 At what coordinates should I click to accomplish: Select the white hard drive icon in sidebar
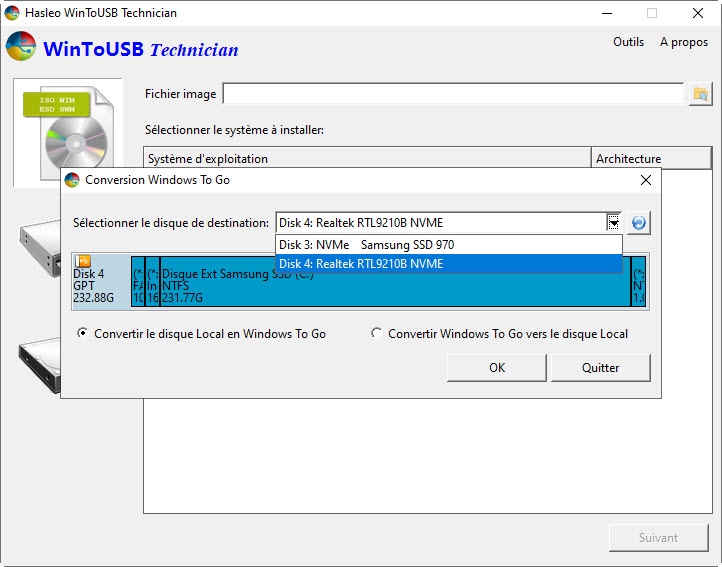[x=40, y=248]
